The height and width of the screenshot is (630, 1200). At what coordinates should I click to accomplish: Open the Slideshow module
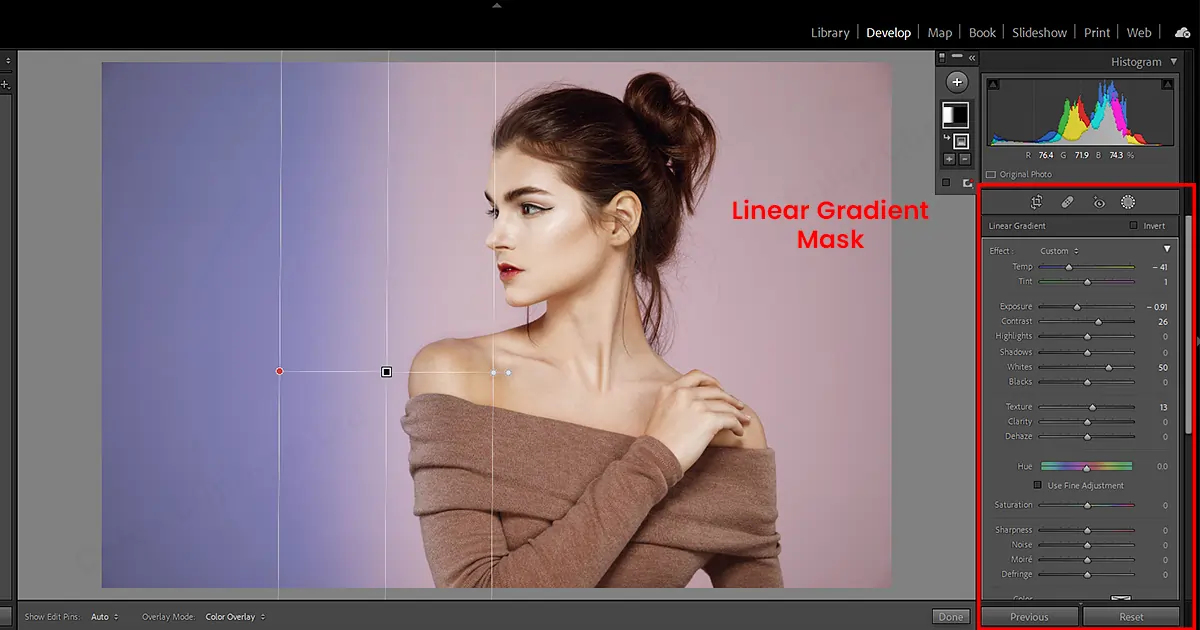[1039, 32]
